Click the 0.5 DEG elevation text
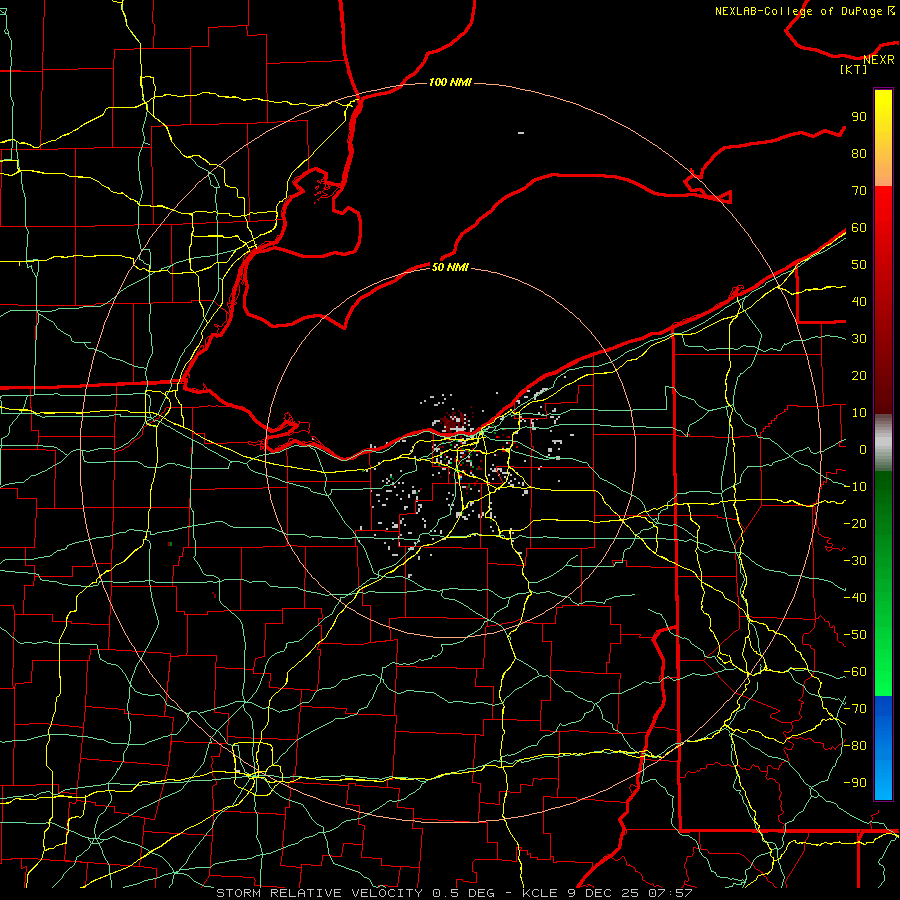900x900 pixels. coord(466,893)
